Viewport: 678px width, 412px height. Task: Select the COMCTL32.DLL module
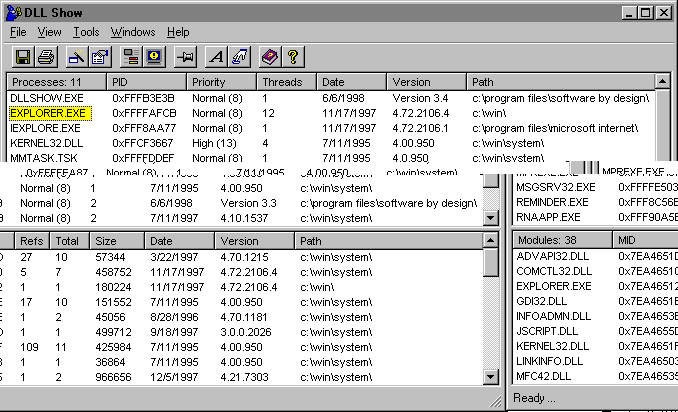point(554,271)
